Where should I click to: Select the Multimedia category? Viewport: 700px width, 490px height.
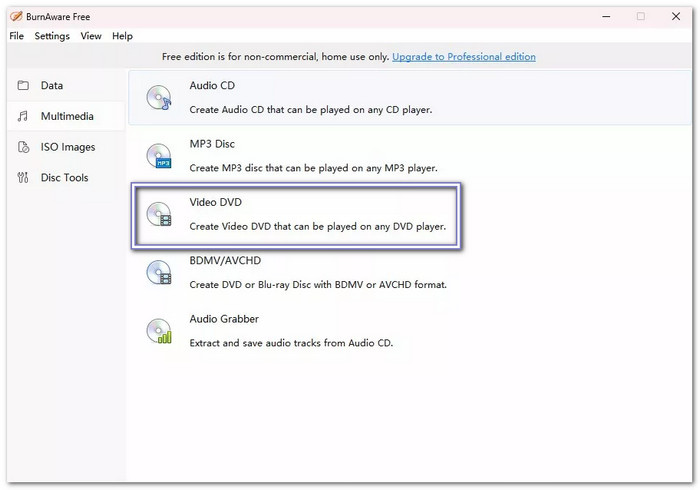click(x=66, y=116)
